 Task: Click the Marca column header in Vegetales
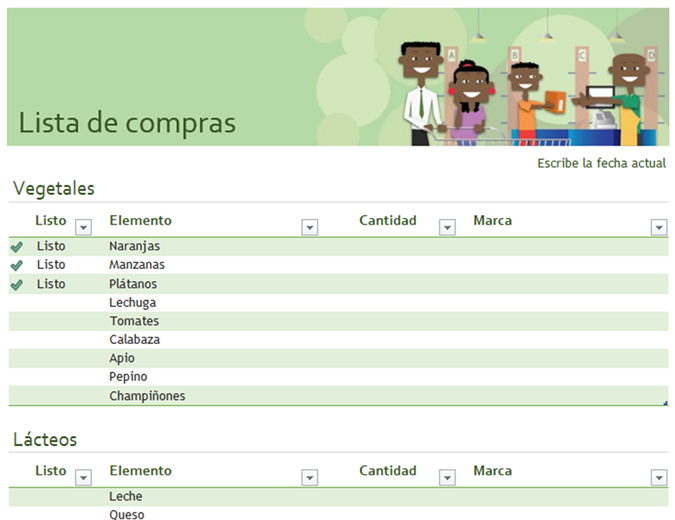point(493,220)
